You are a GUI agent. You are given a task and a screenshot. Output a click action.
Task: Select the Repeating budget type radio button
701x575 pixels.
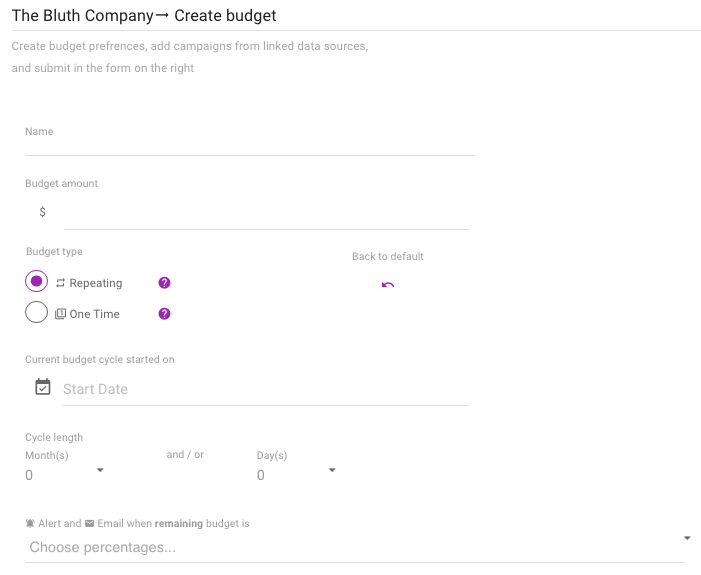coord(37,282)
